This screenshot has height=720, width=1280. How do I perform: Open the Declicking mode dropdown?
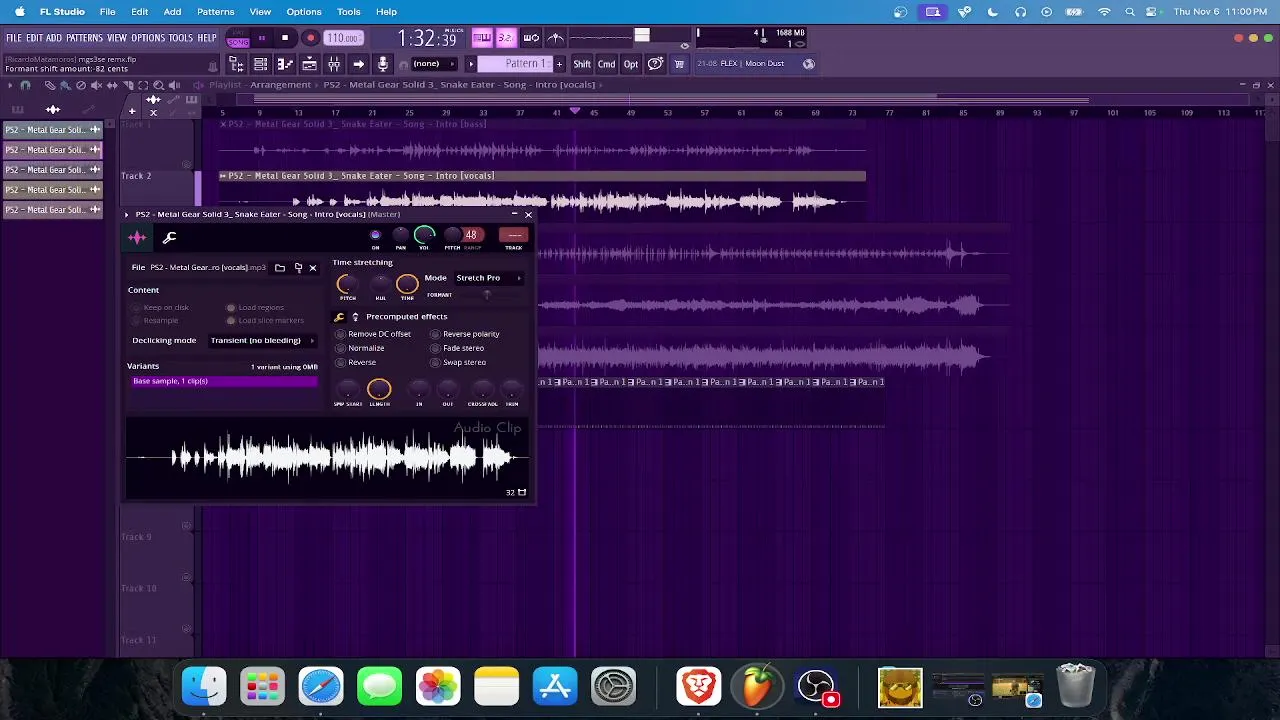pyautogui.click(x=262, y=340)
